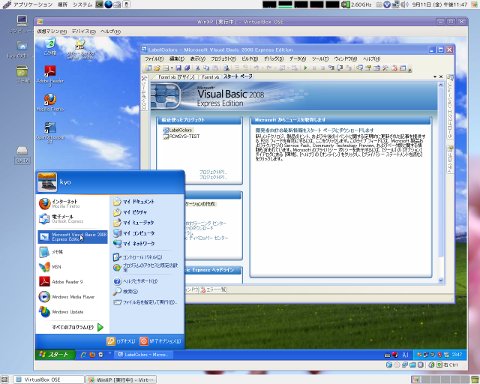Click the date and time clock in top panel

tap(439, 5)
